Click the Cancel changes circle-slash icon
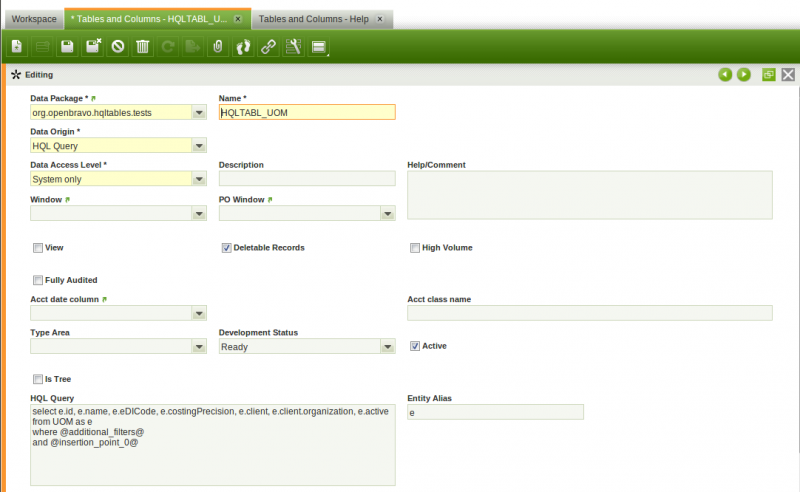 tap(118, 47)
